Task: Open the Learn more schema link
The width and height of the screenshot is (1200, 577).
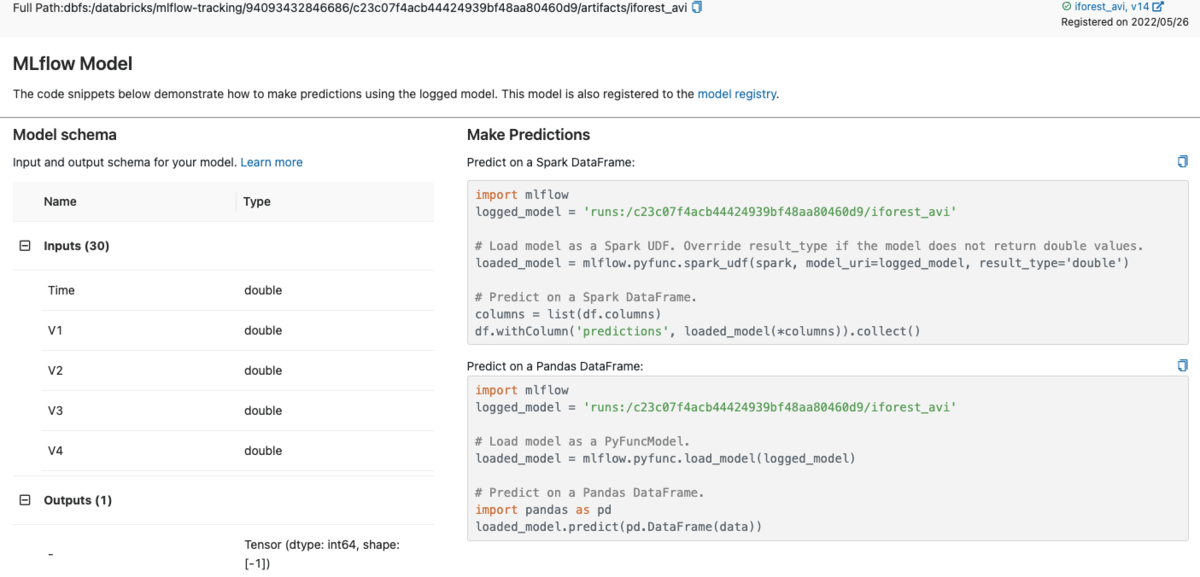Action: (271, 162)
